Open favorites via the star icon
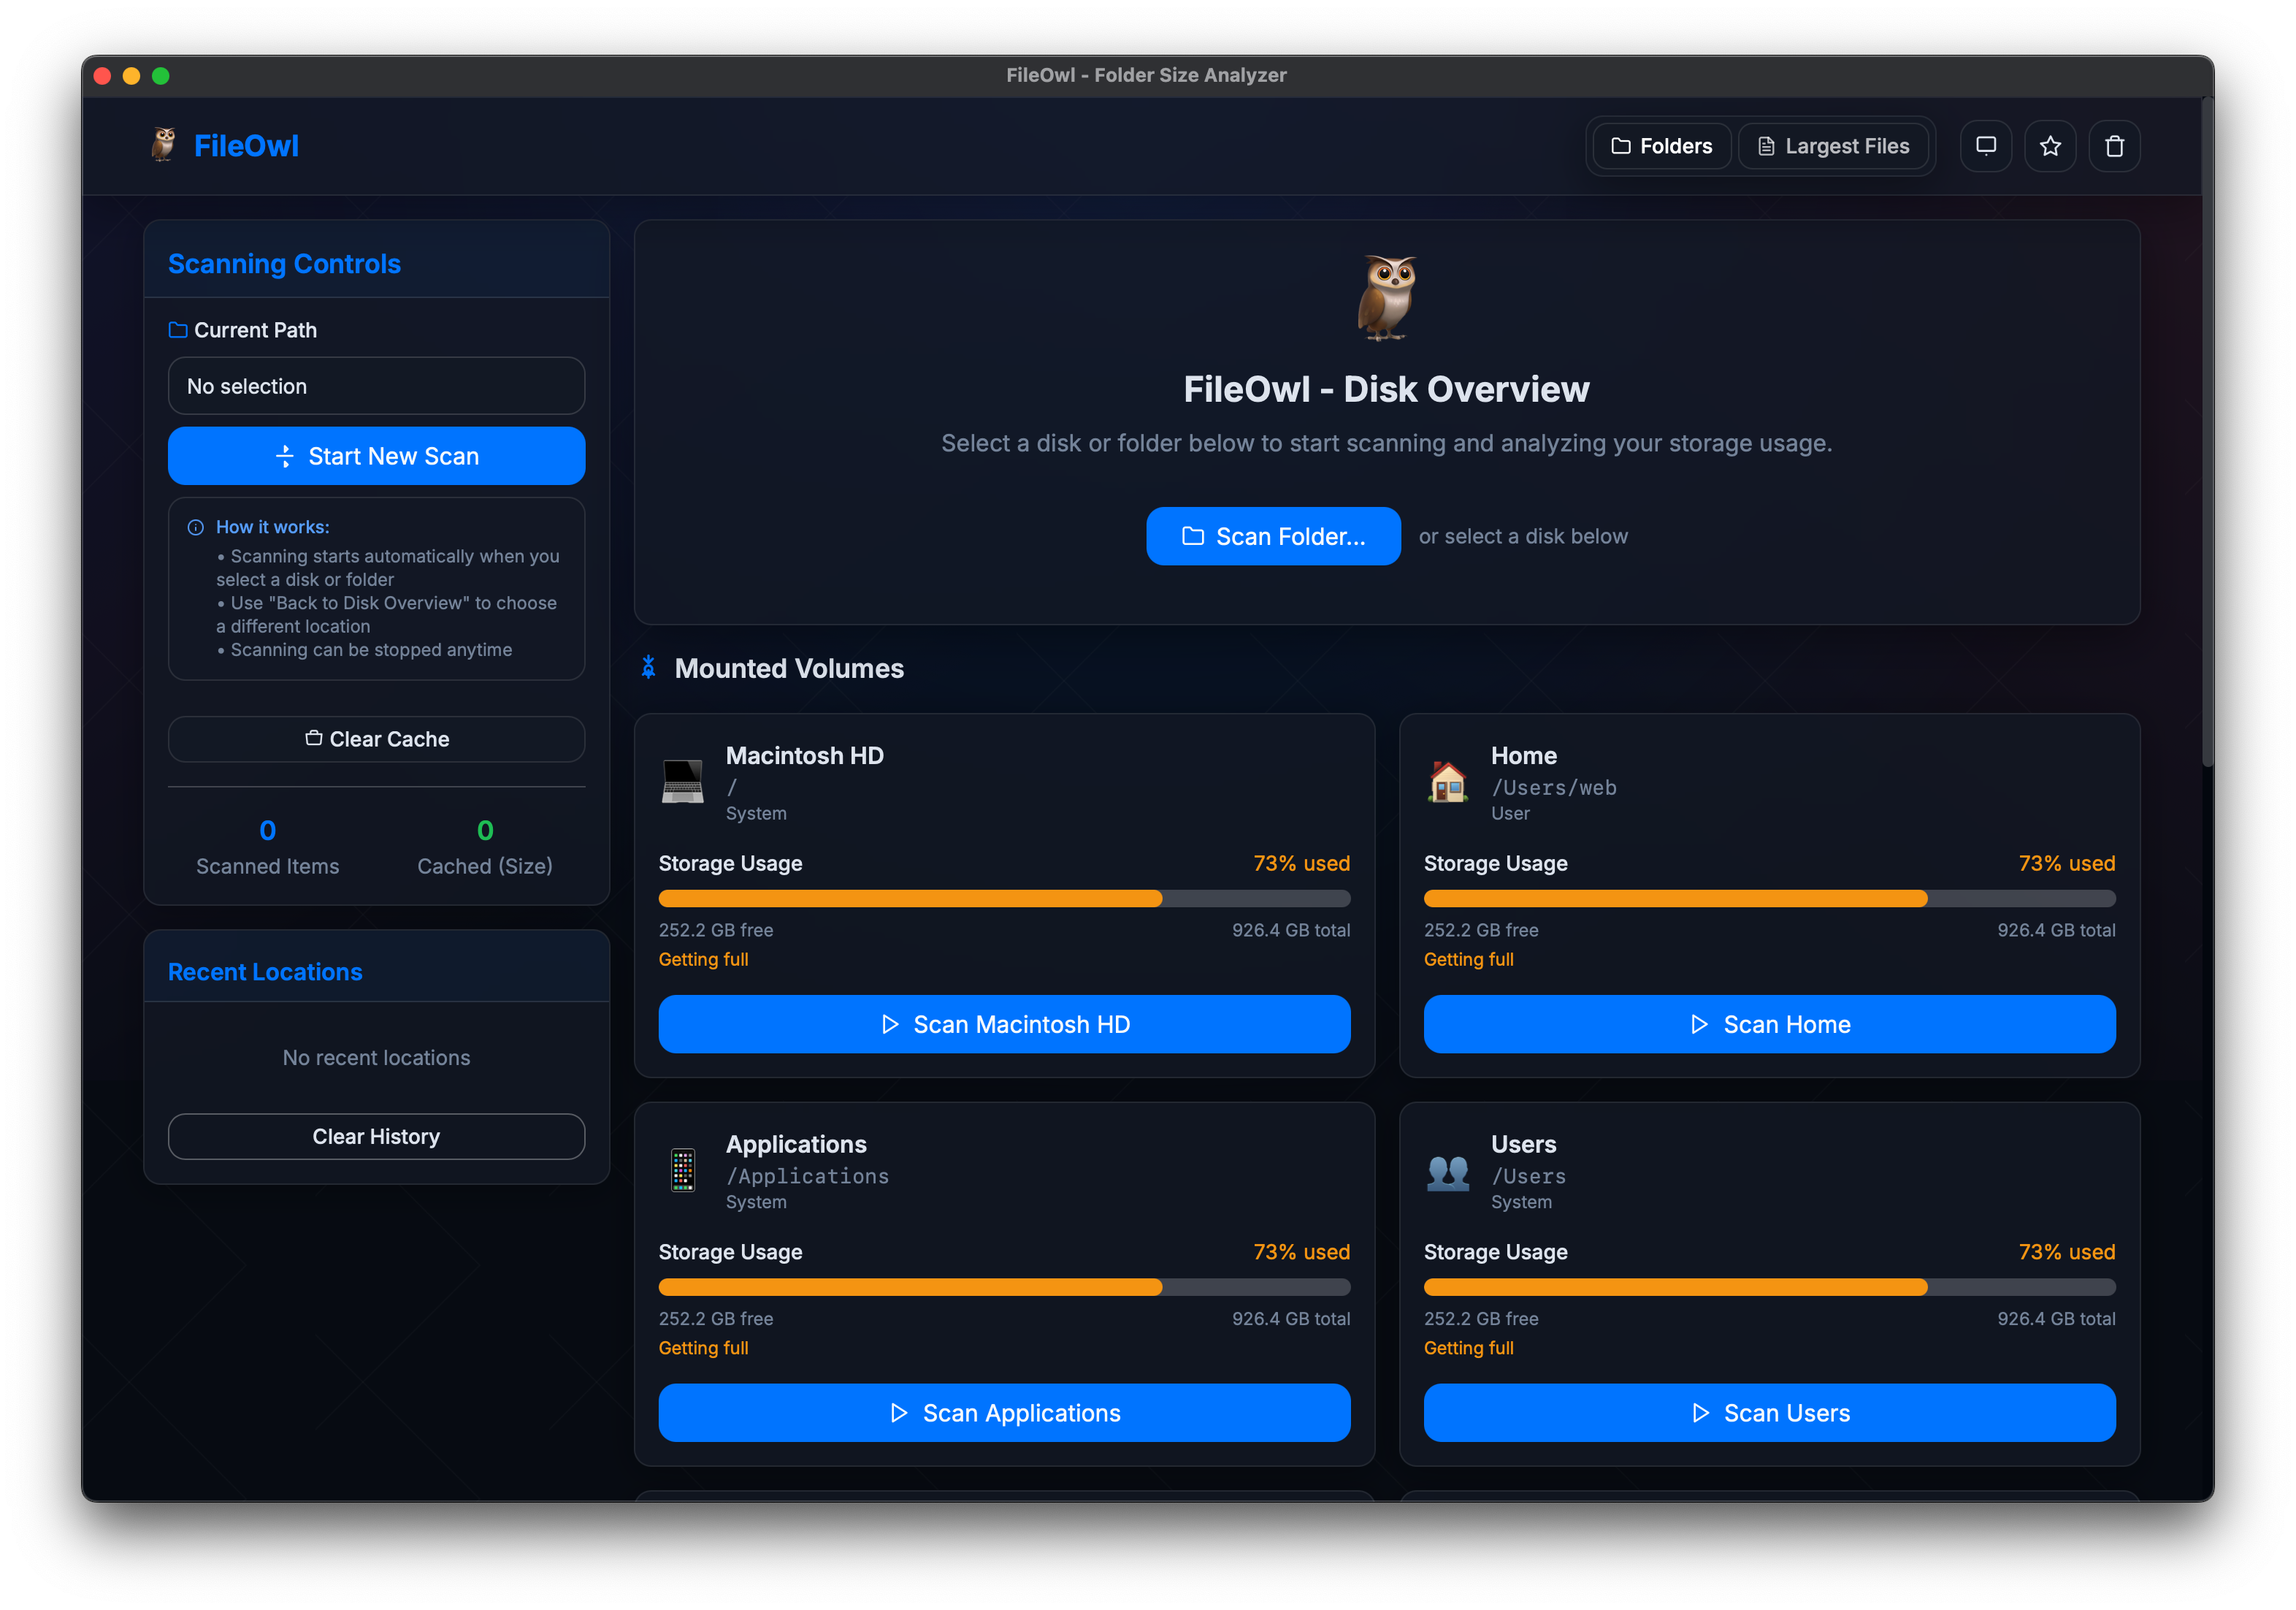 click(2050, 145)
